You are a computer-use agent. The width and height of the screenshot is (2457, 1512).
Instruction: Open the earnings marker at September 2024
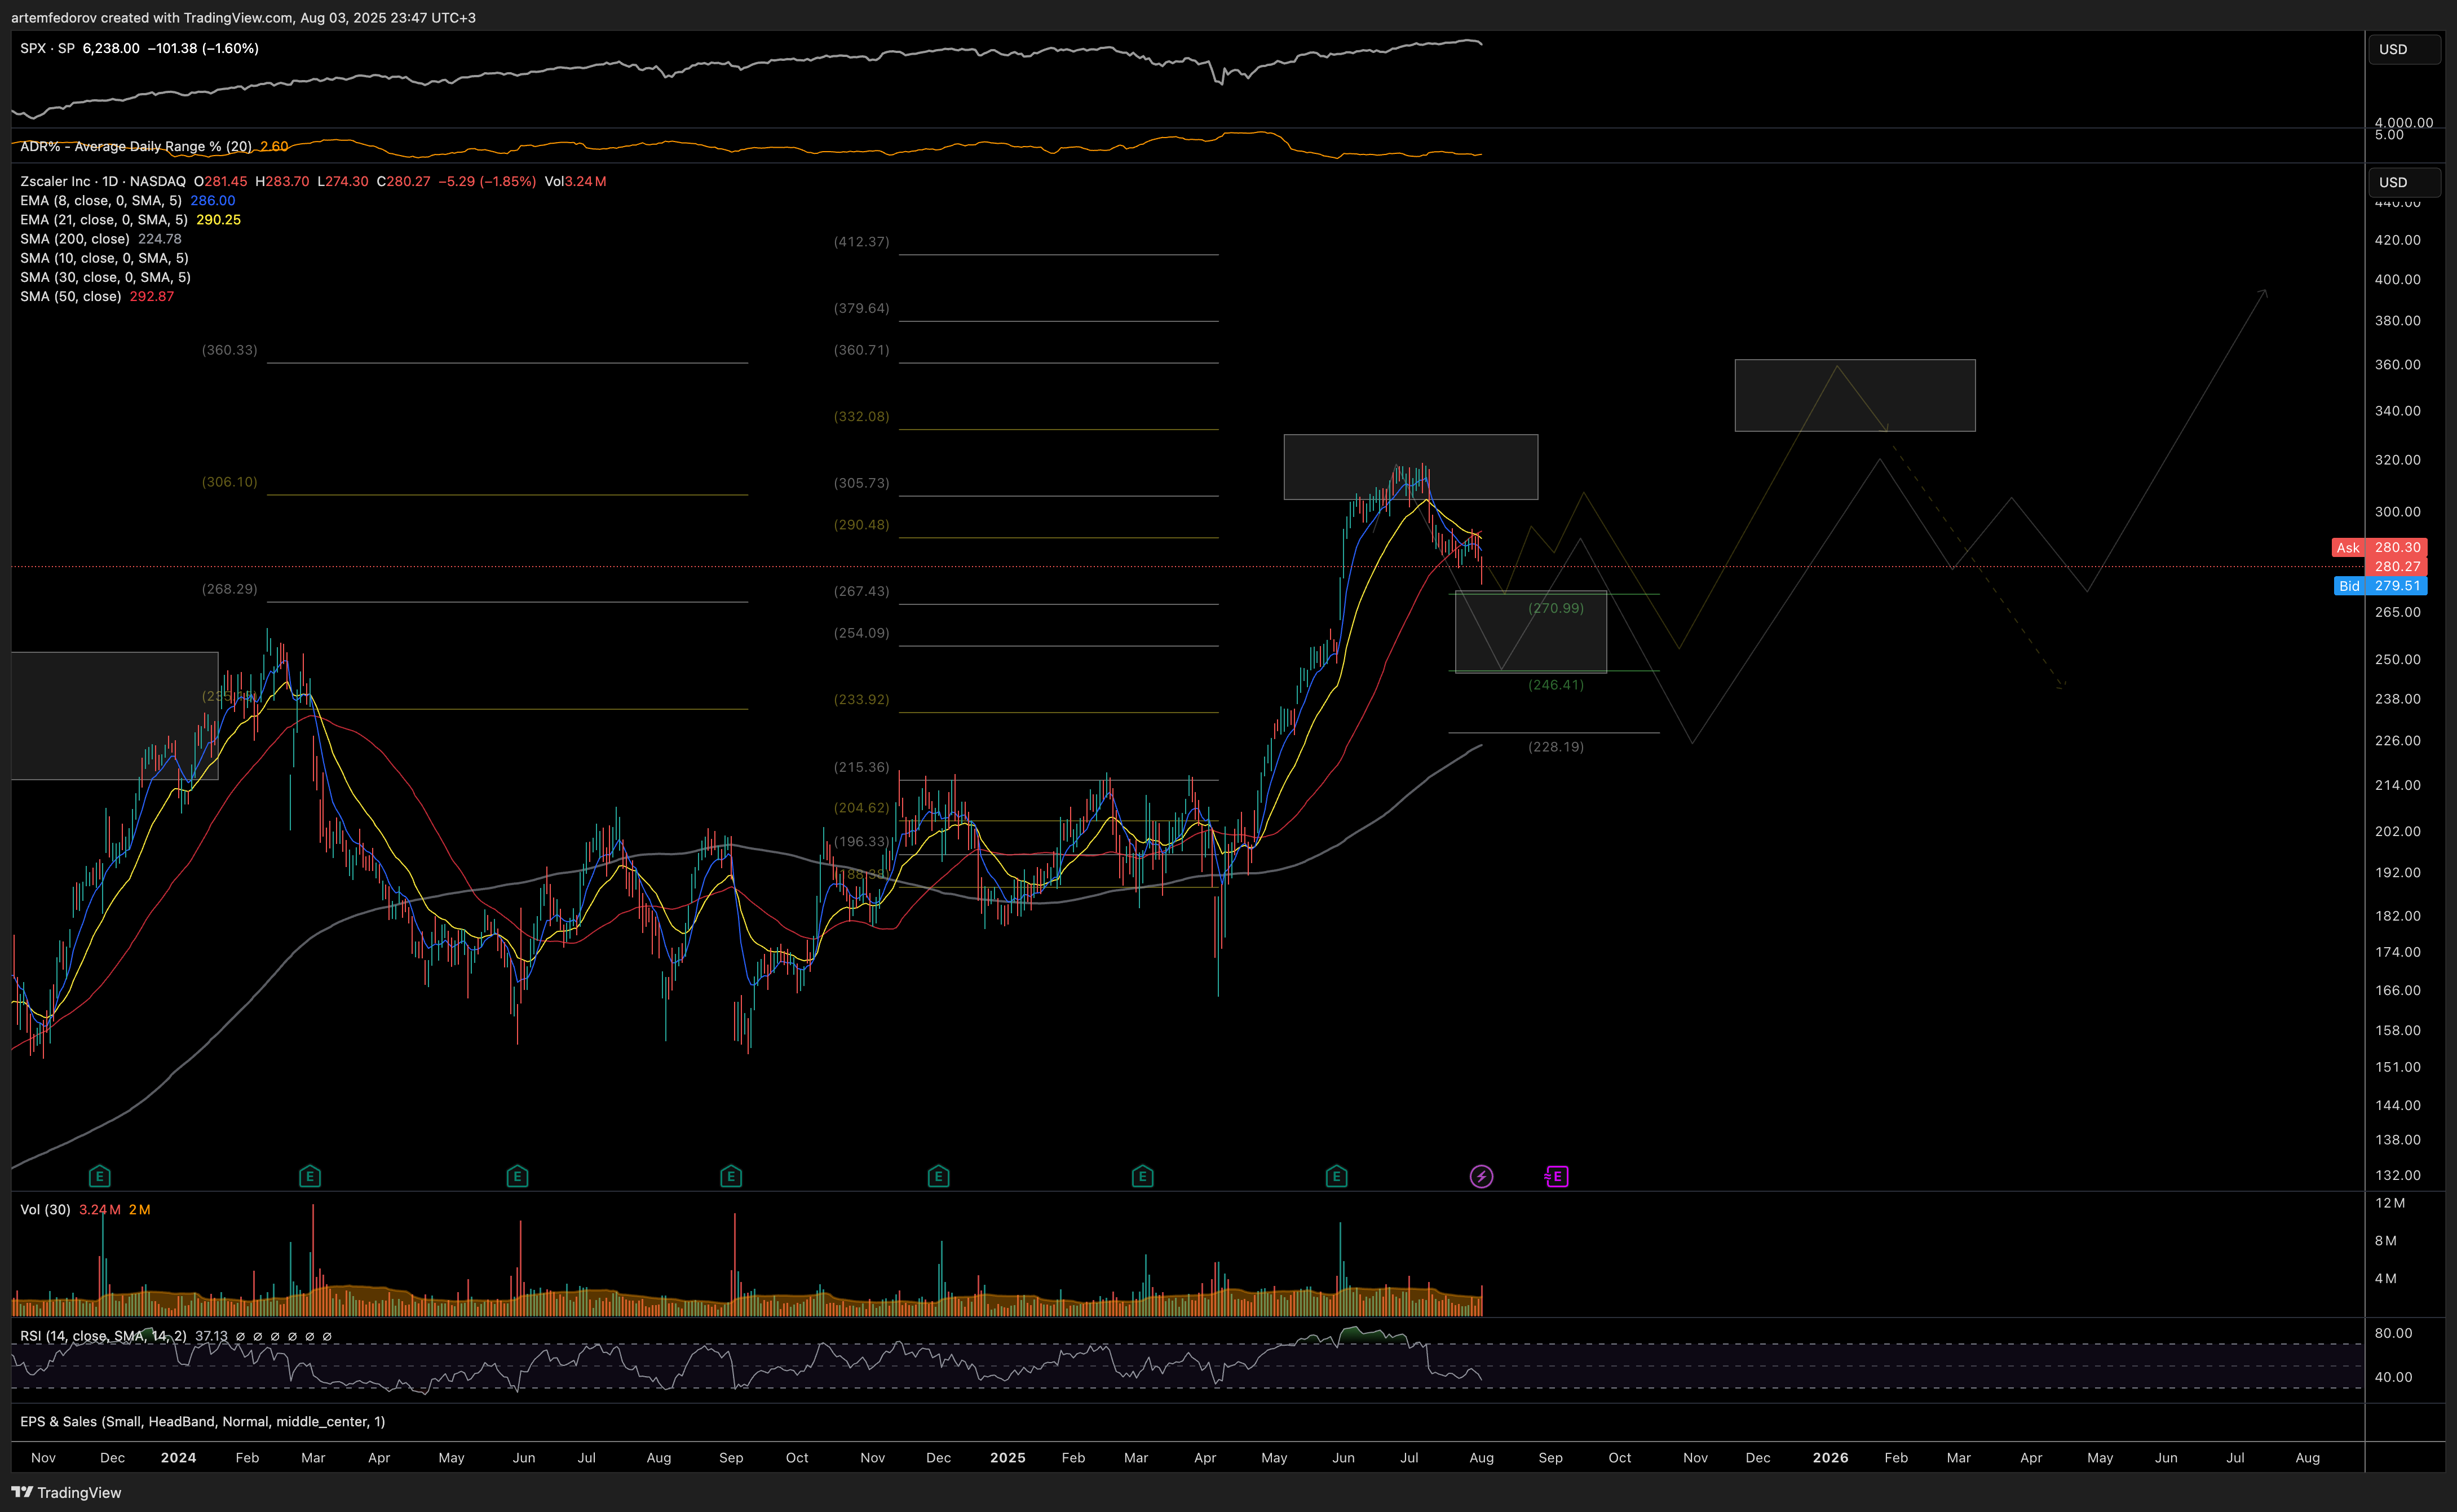[x=731, y=1176]
